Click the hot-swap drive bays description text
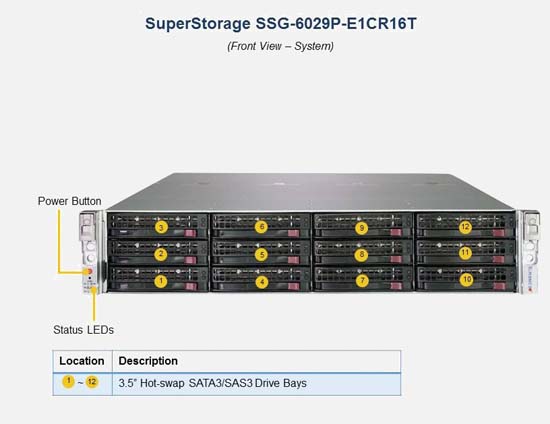The height and width of the screenshot is (424, 550). tap(213, 383)
